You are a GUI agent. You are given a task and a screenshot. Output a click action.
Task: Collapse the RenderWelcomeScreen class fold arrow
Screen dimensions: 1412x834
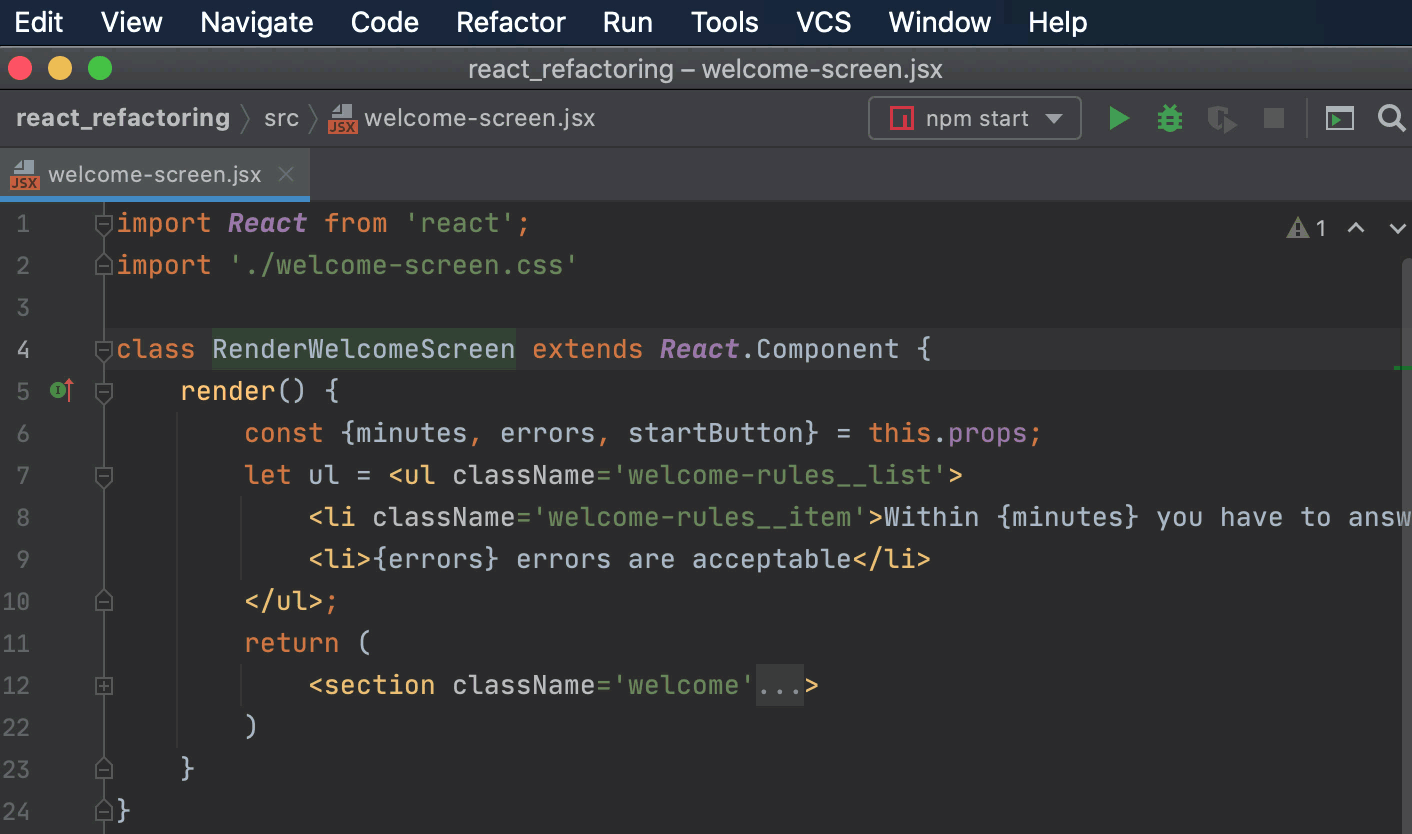103,349
